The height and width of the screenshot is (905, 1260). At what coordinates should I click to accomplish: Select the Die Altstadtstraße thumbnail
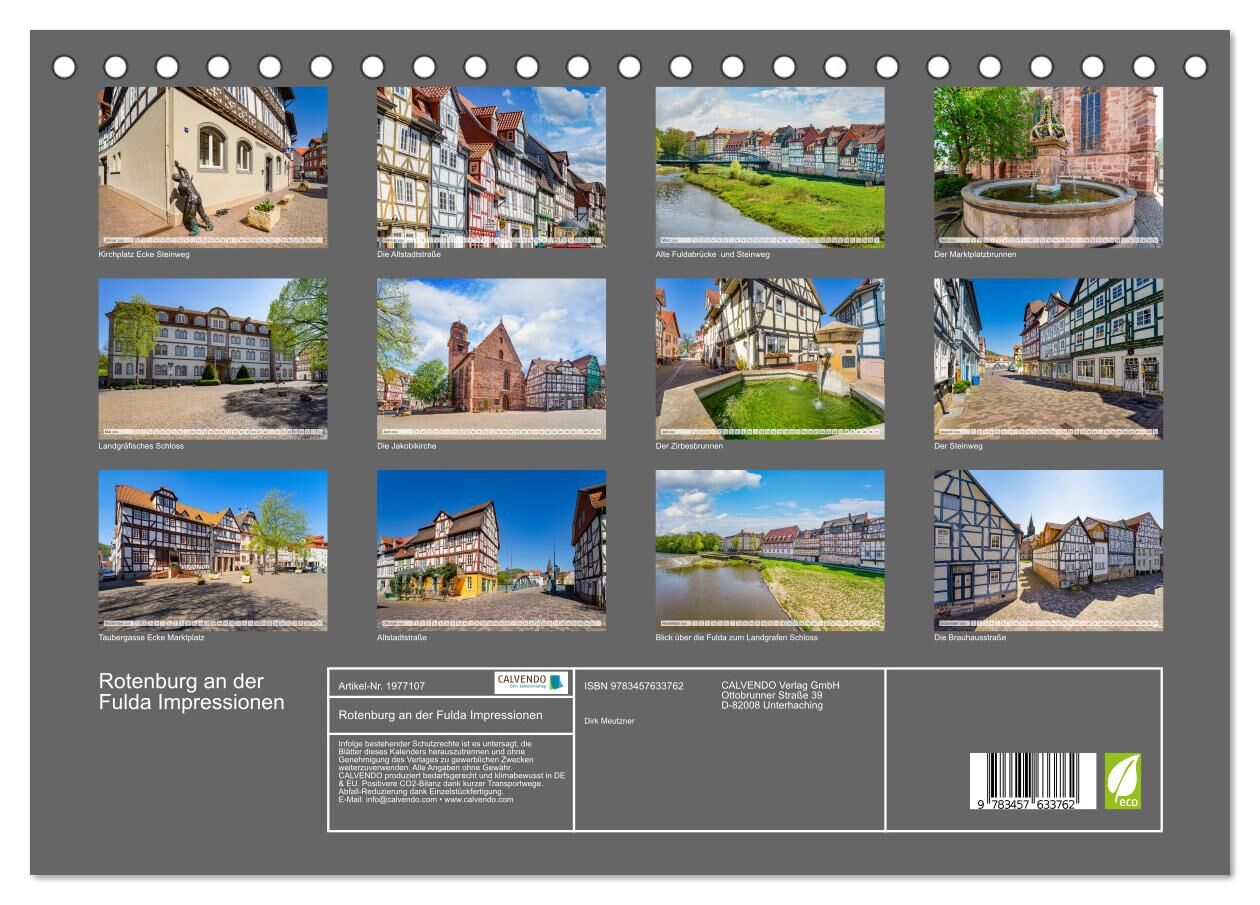pyautogui.click(x=491, y=166)
